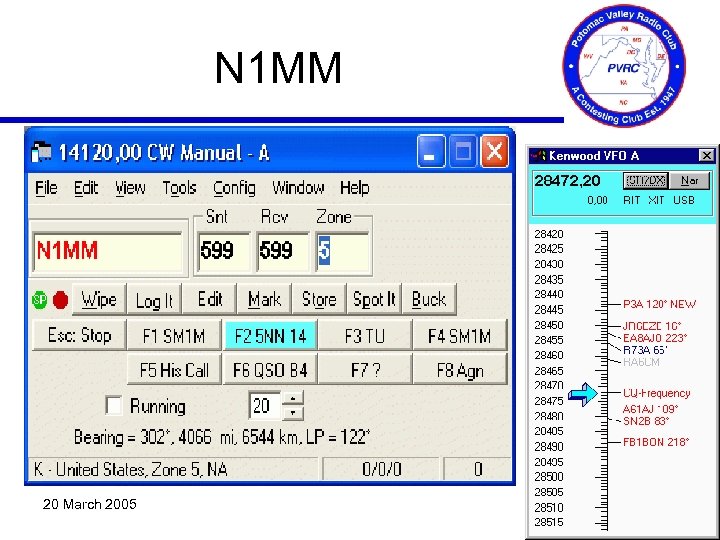Image resolution: width=720 pixels, height=540 pixels.
Task: Click the Store button
Action: click(x=319, y=299)
